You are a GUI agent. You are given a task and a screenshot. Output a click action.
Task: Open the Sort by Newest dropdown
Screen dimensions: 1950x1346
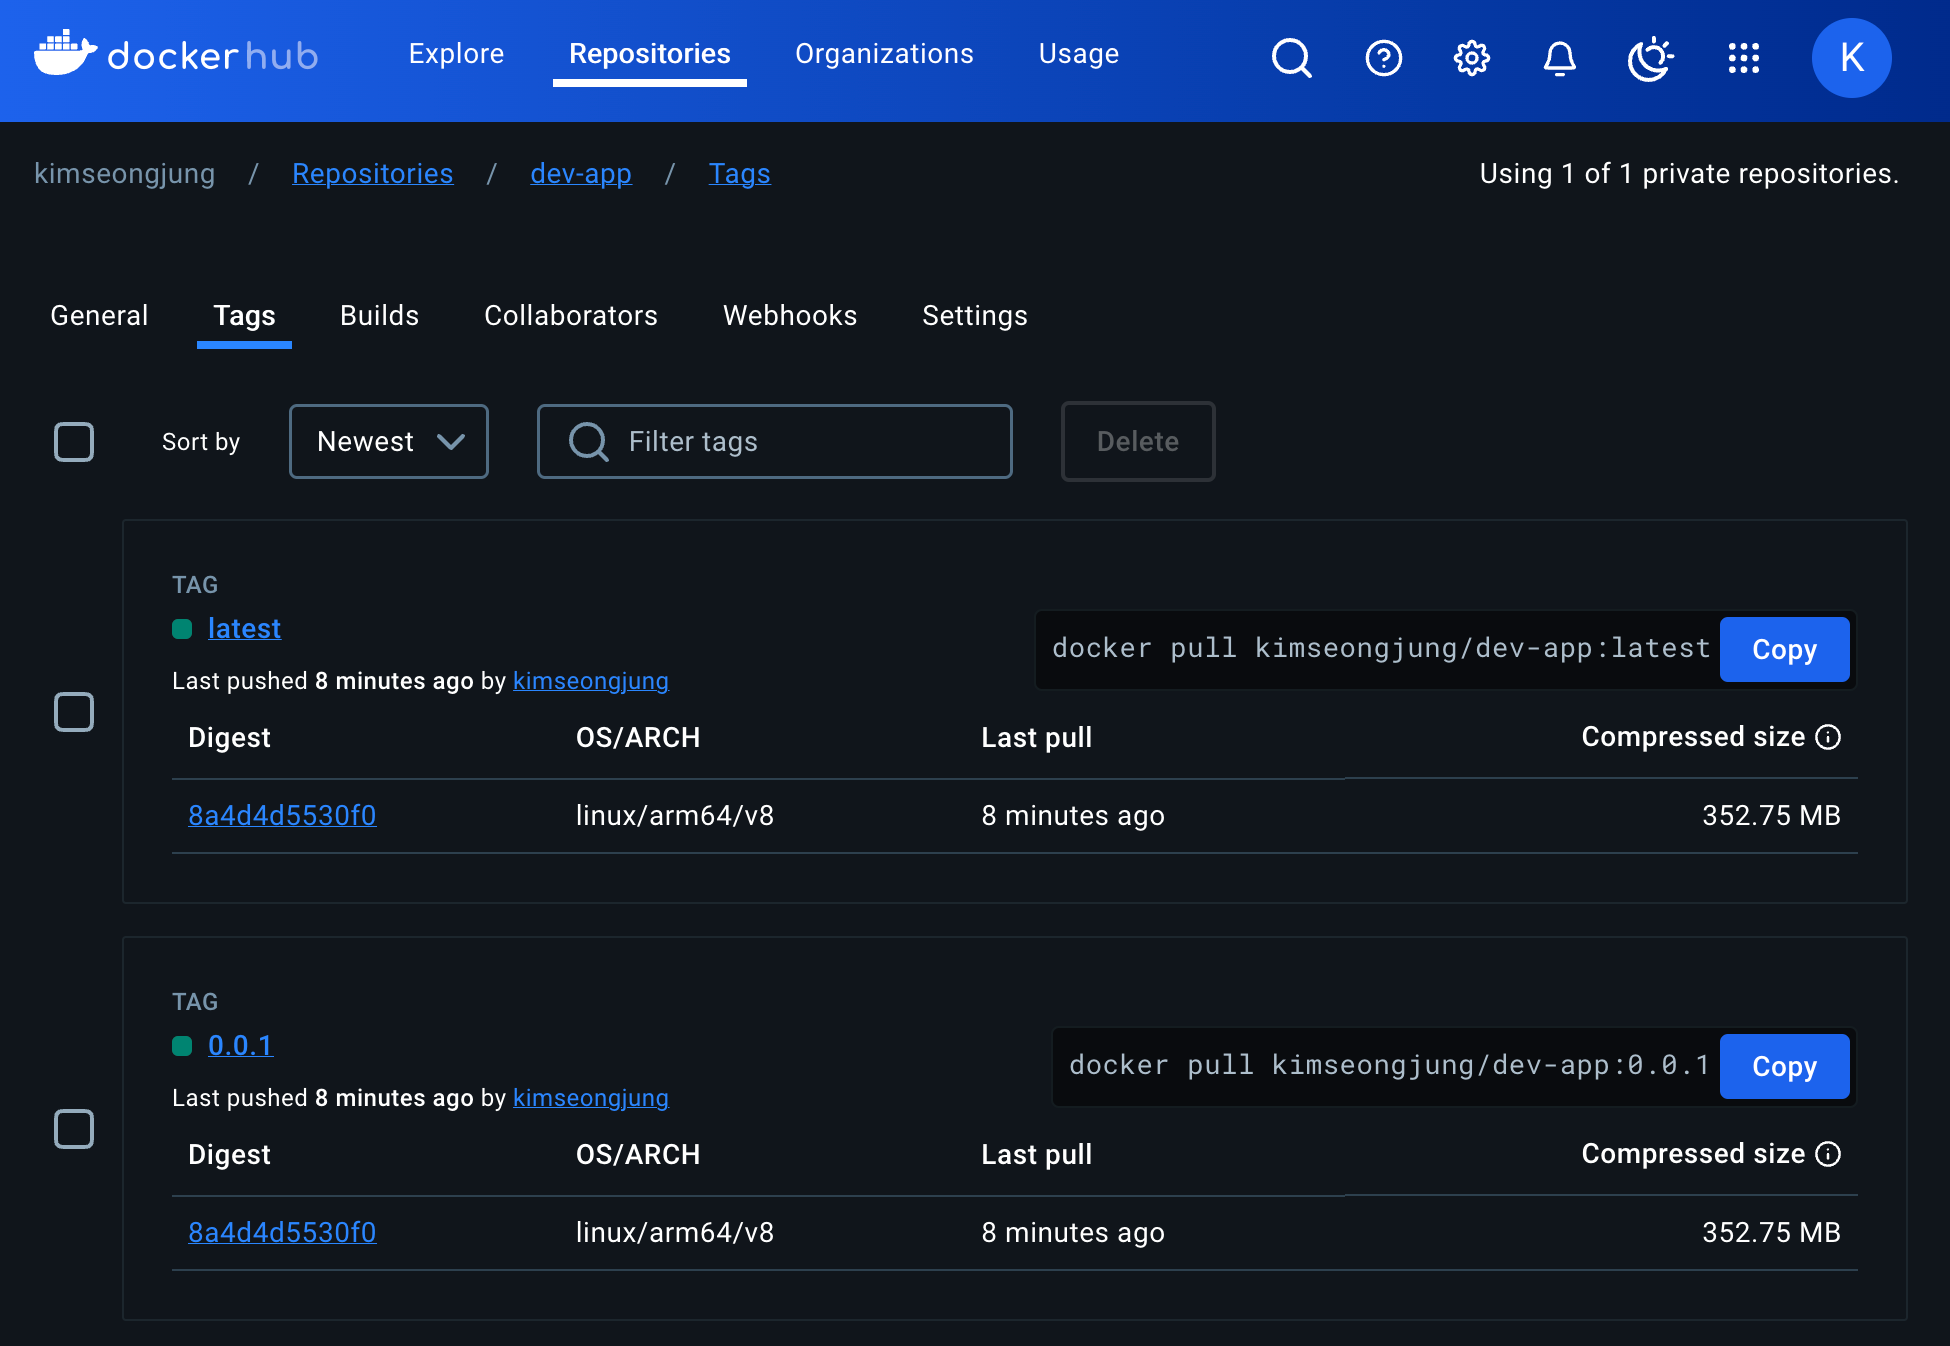(x=389, y=441)
